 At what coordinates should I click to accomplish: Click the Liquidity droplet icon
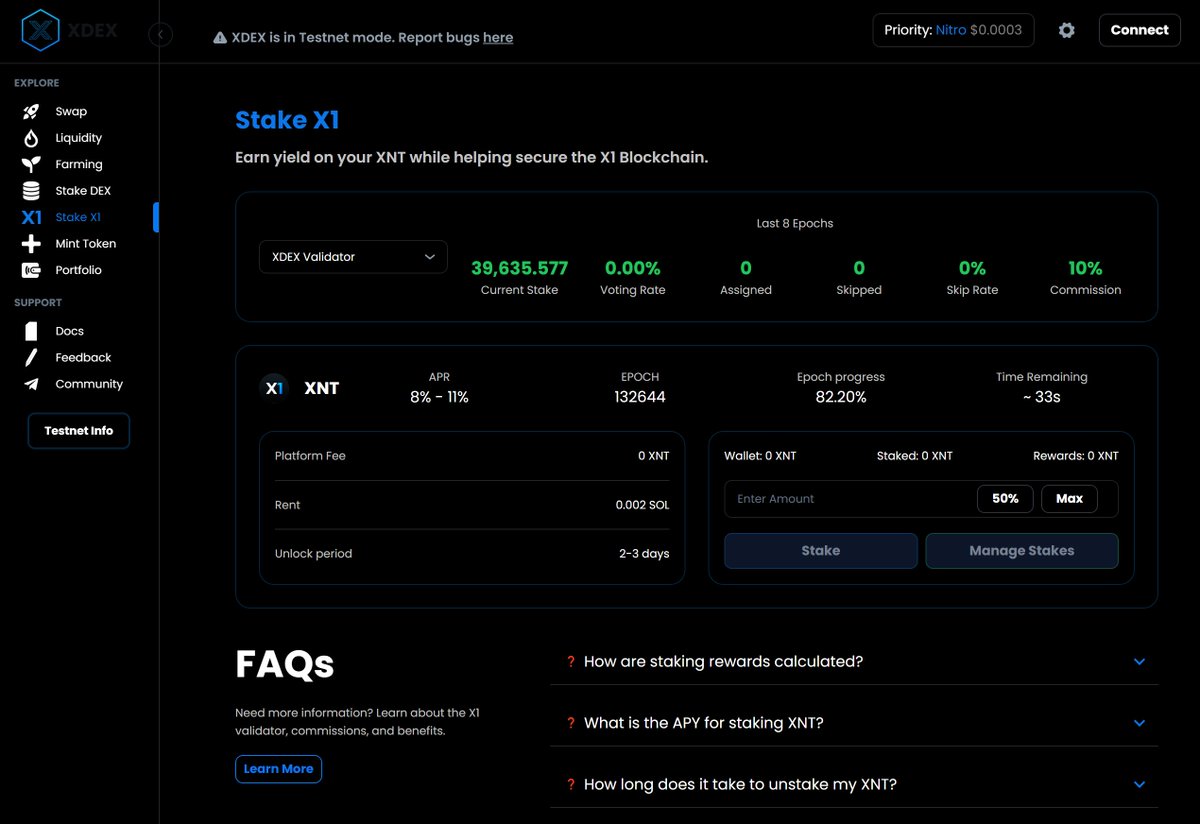(x=32, y=138)
